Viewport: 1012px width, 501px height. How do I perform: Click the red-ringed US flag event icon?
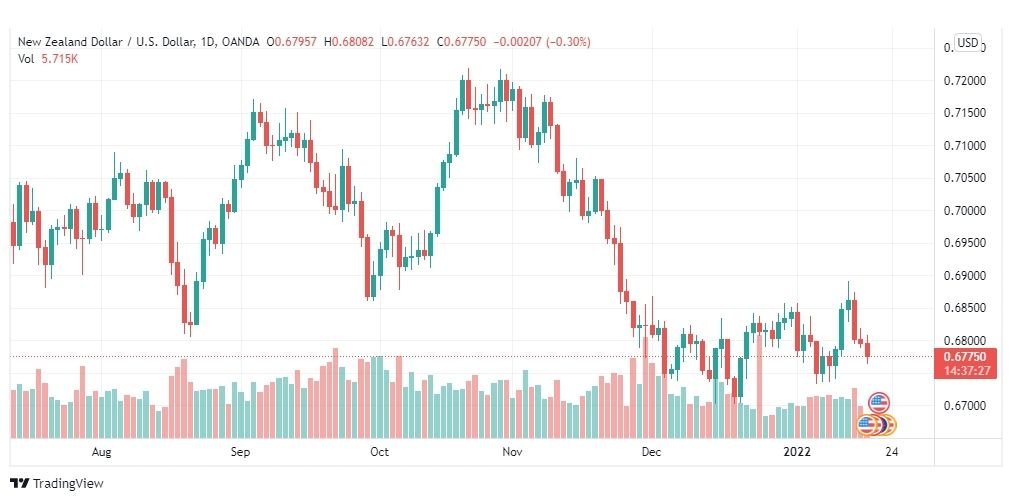[878, 403]
